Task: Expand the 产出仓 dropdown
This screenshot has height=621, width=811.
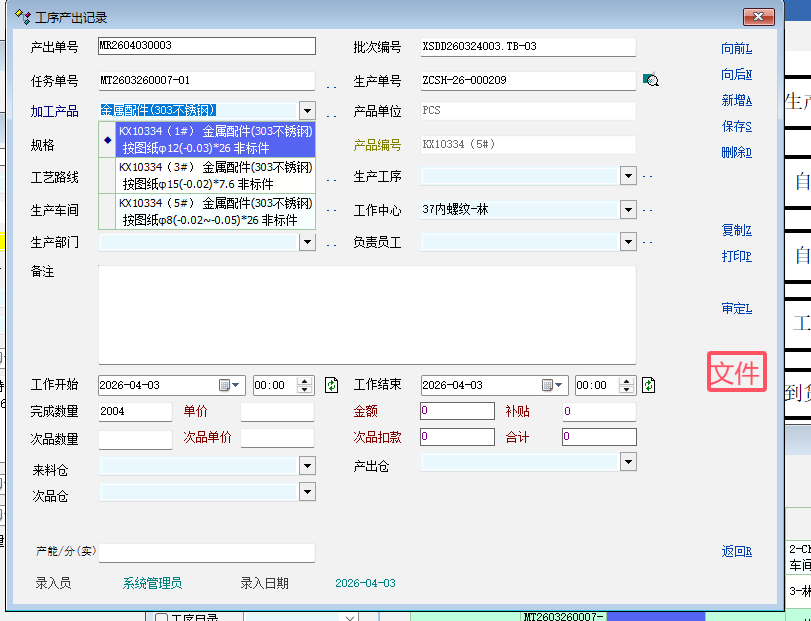Action: pyautogui.click(x=628, y=461)
